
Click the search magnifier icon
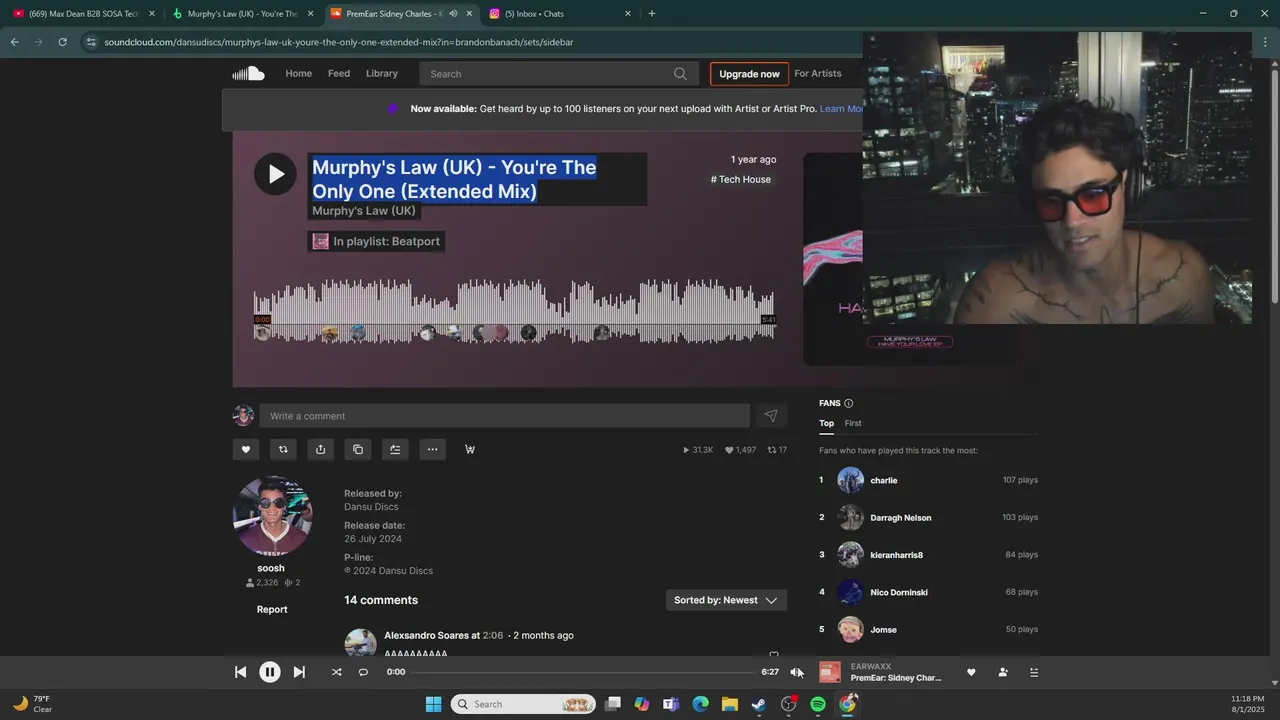680,73
